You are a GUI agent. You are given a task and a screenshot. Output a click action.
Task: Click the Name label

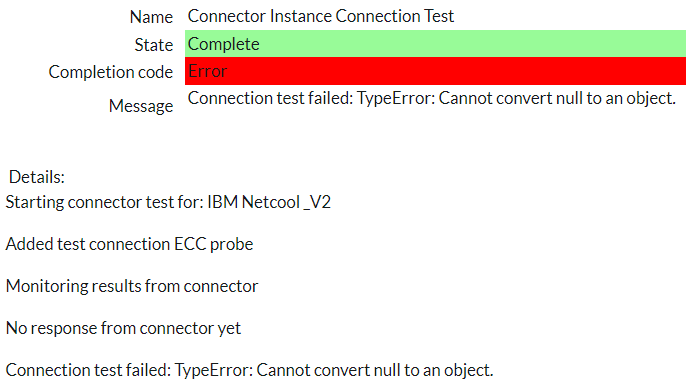click(x=151, y=17)
